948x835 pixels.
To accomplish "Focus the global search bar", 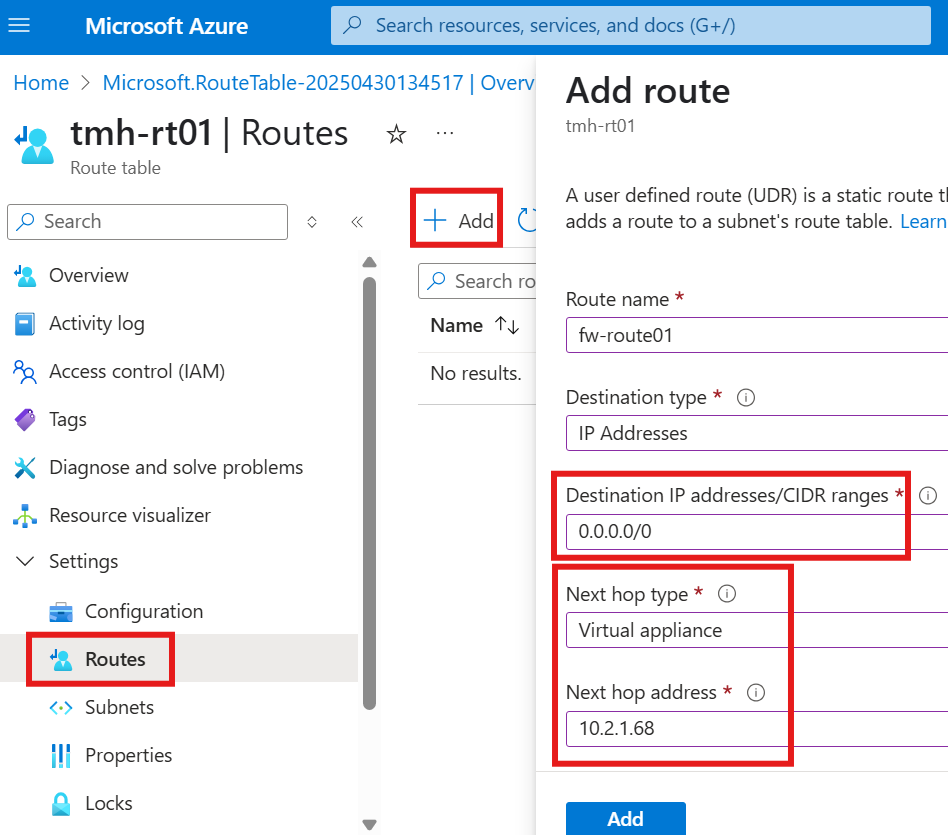I will pyautogui.click(x=631, y=25).
